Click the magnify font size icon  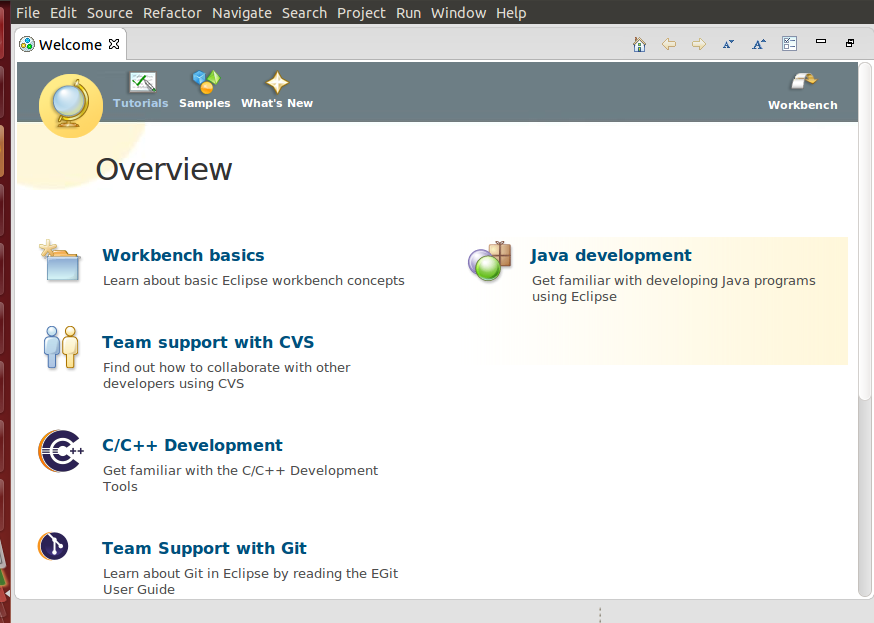tap(759, 44)
